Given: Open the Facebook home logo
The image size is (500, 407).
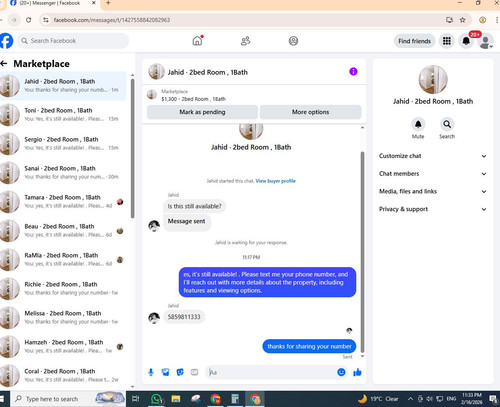Looking at the screenshot, I should (6, 41).
